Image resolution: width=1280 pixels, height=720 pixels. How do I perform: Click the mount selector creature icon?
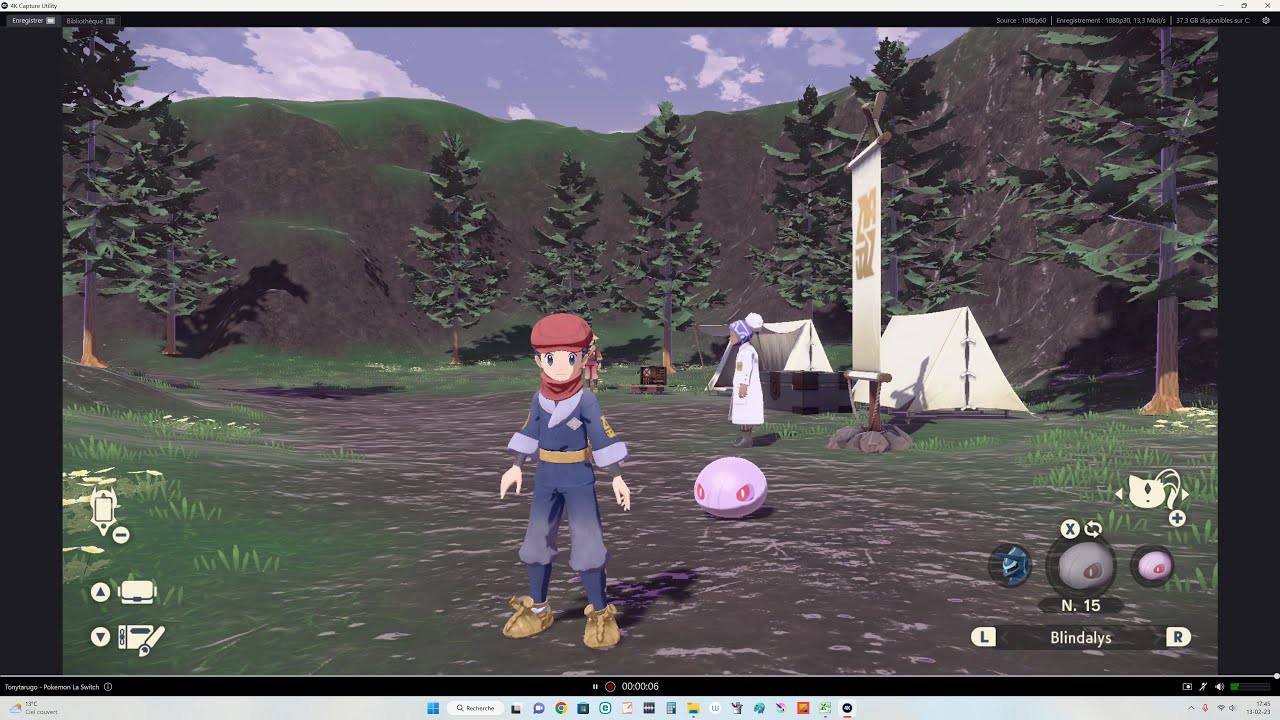(x=1152, y=491)
